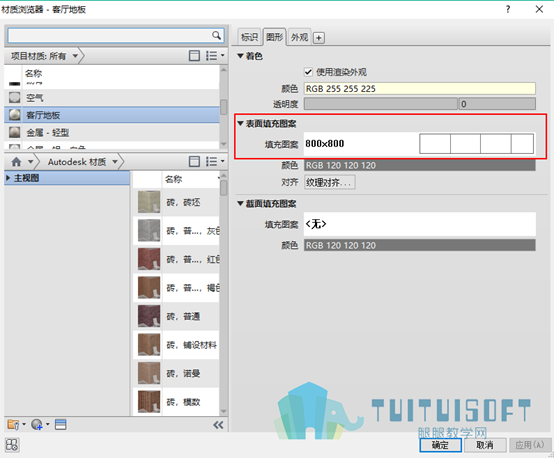554x458 pixels.
Task: Click the 应用(A) button
Action: [x=529, y=445]
